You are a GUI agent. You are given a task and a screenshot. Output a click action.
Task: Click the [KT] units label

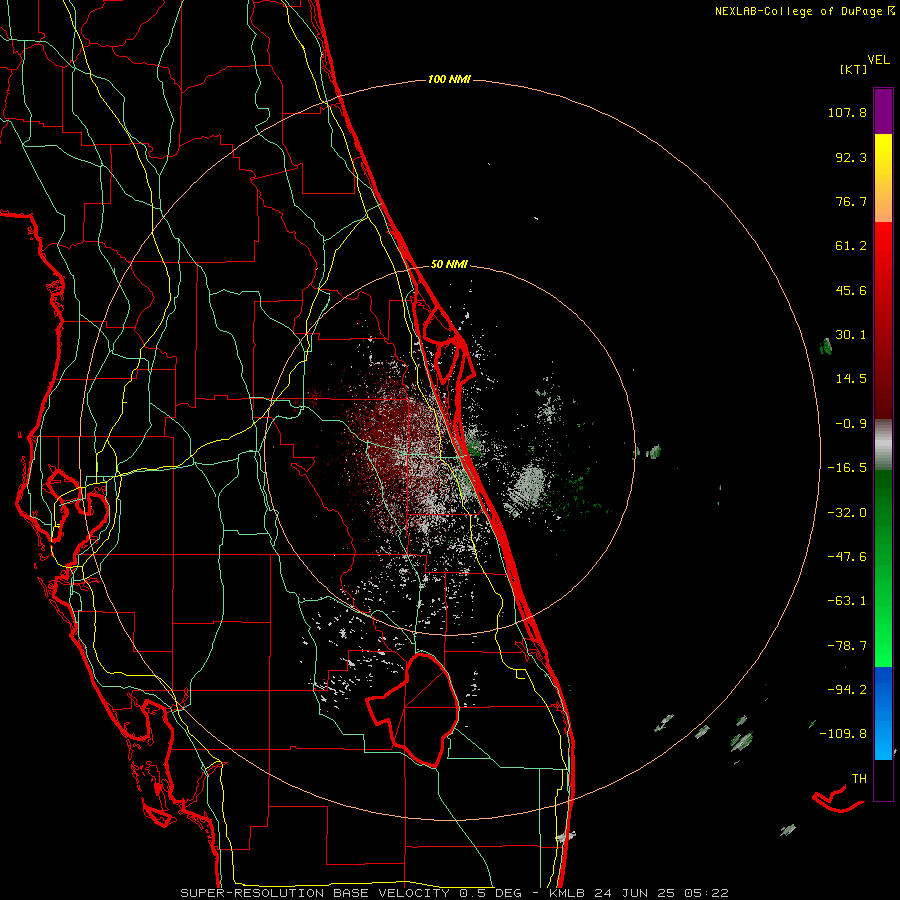click(x=853, y=69)
